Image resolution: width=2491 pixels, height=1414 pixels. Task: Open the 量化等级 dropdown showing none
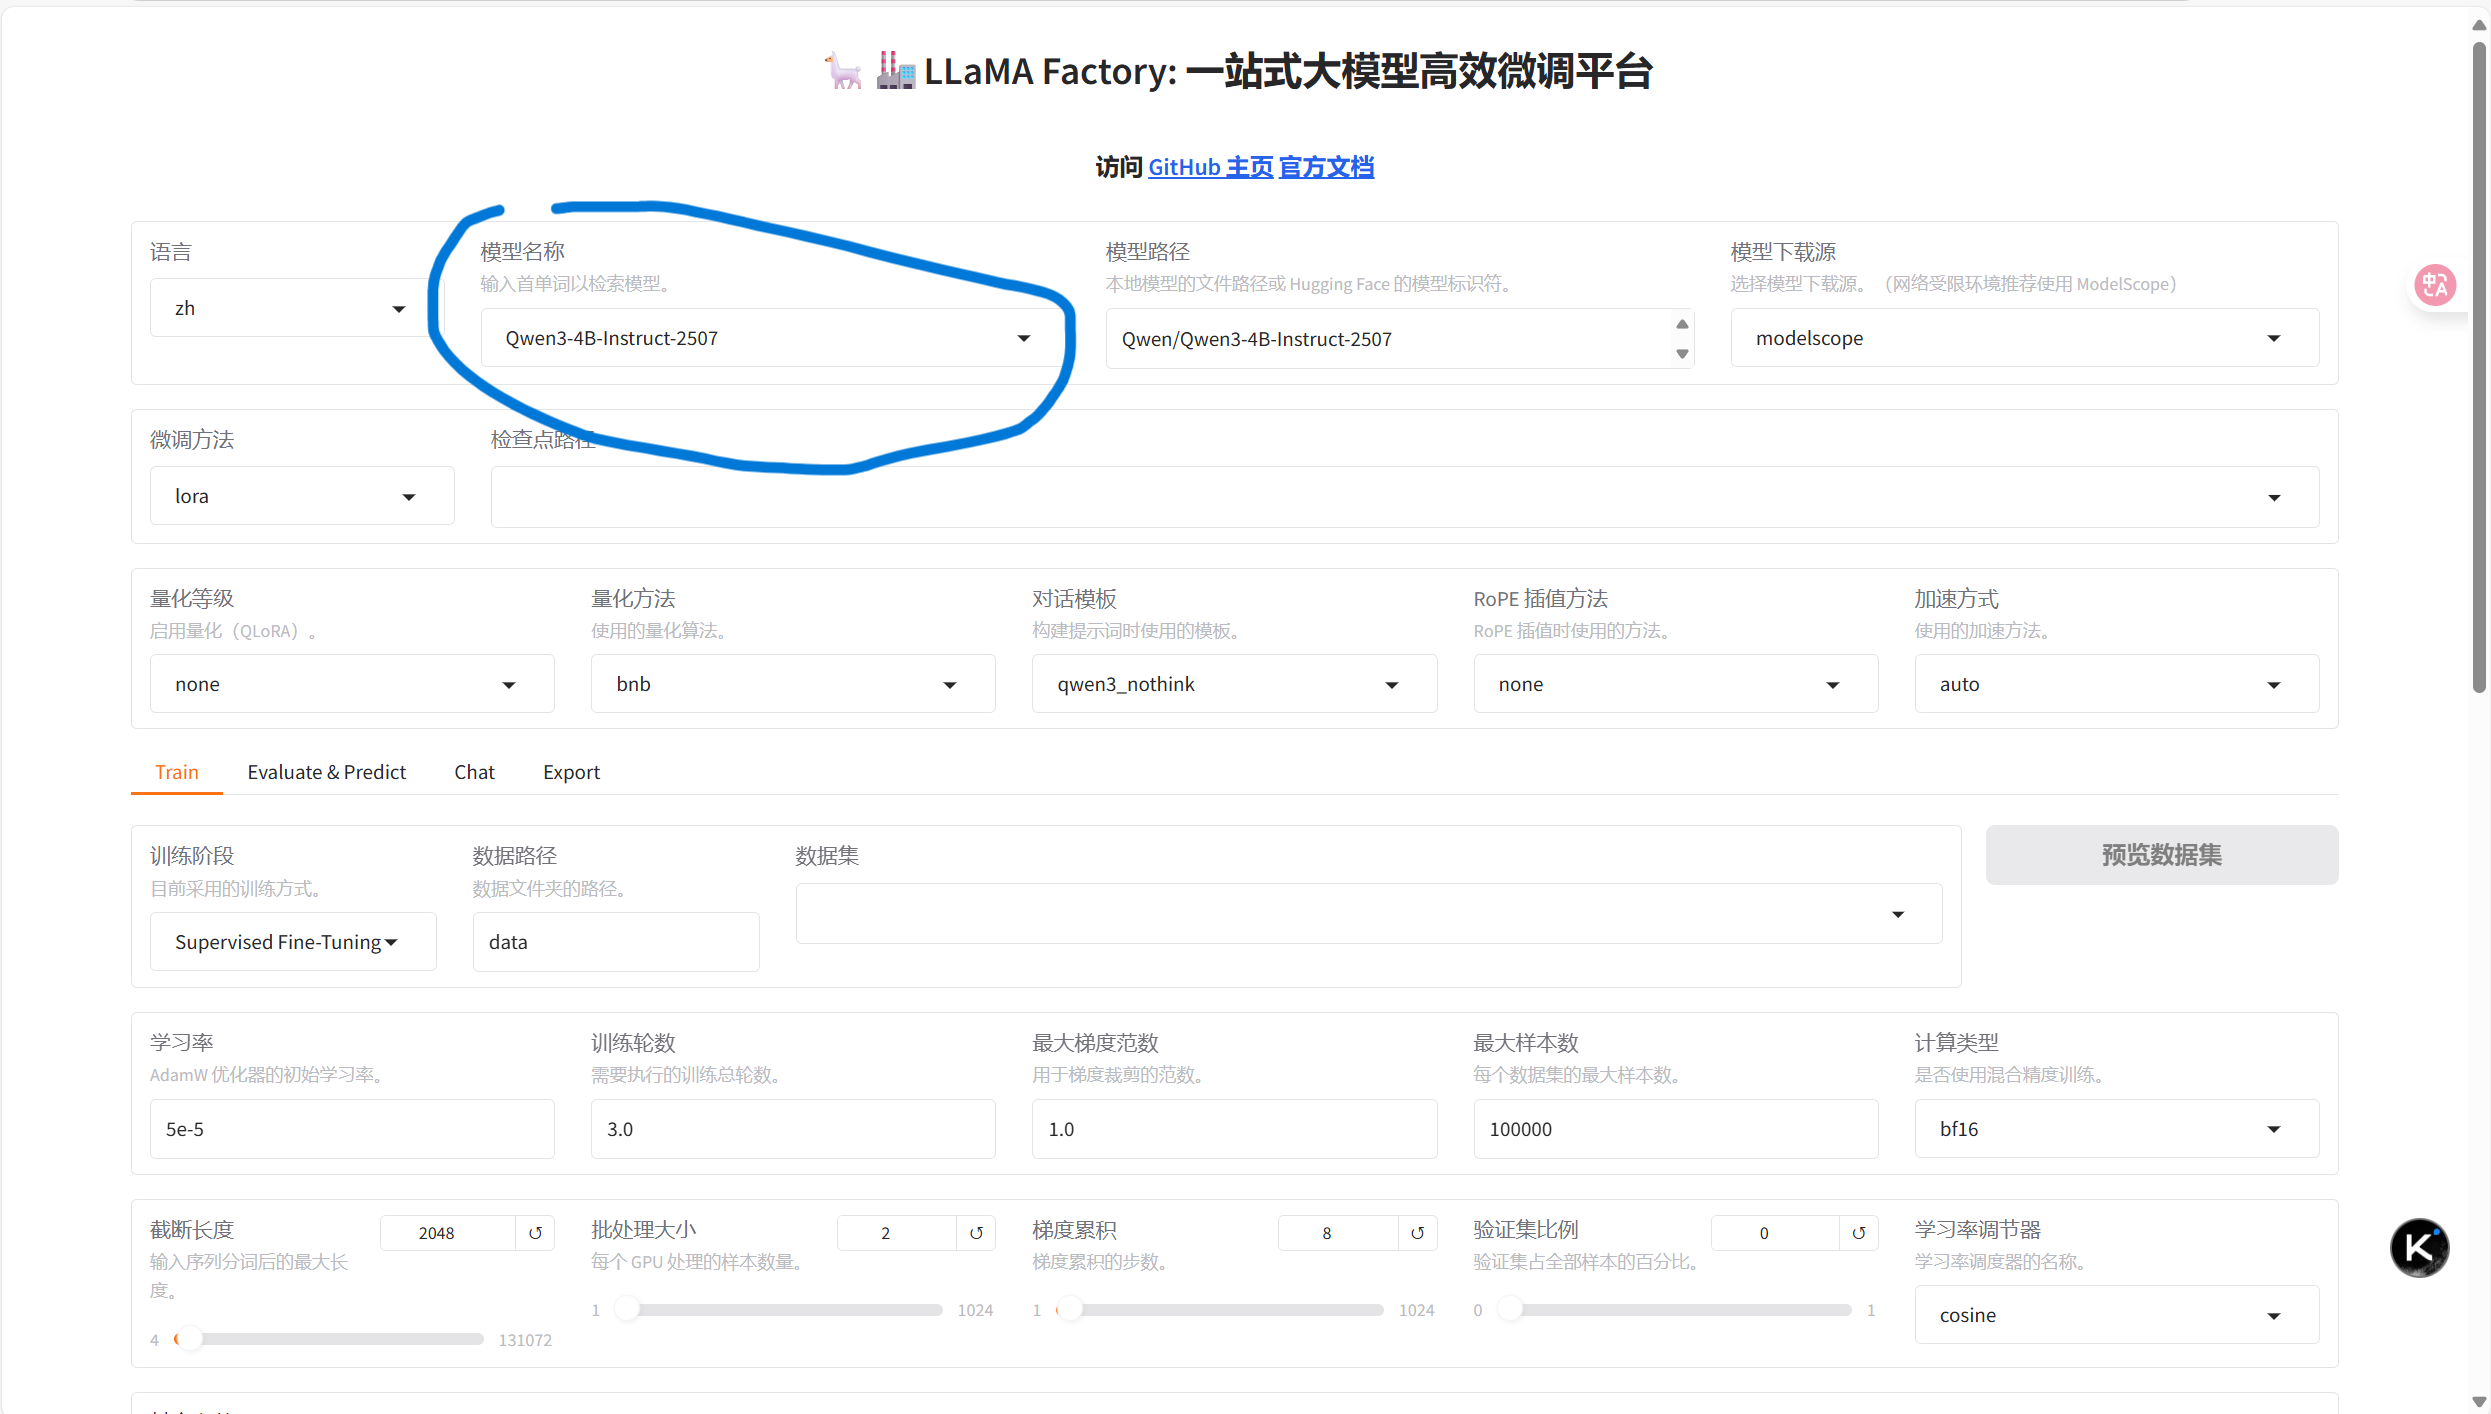[352, 684]
